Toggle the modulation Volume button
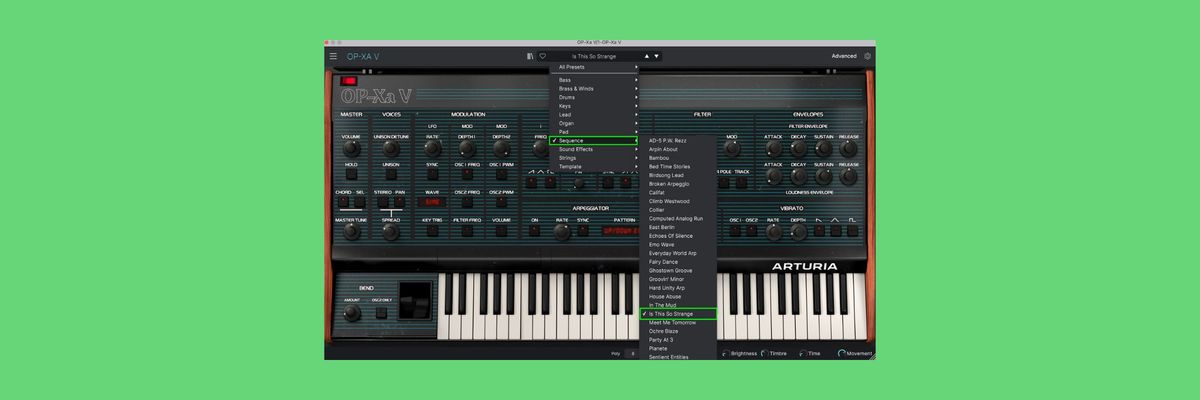Image resolution: width=1200 pixels, height=400 pixels. pos(502,230)
